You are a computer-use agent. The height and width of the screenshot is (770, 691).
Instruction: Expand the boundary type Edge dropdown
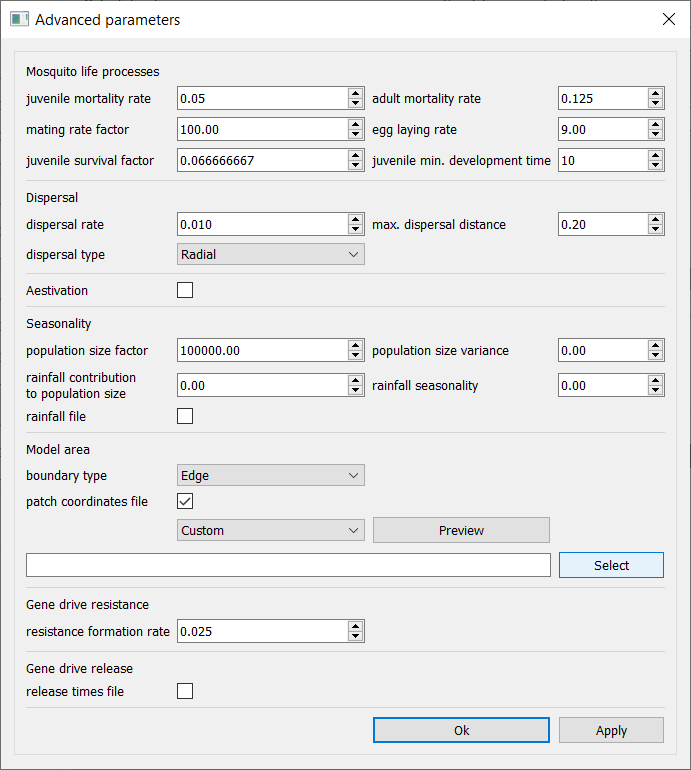click(x=270, y=475)
